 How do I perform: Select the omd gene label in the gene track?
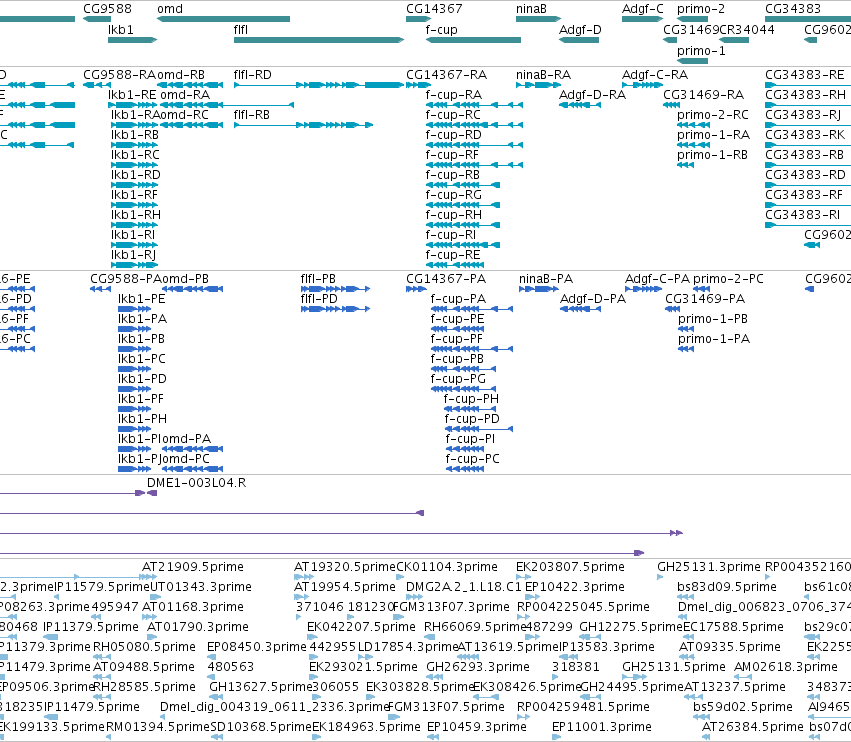coord(170,9)
